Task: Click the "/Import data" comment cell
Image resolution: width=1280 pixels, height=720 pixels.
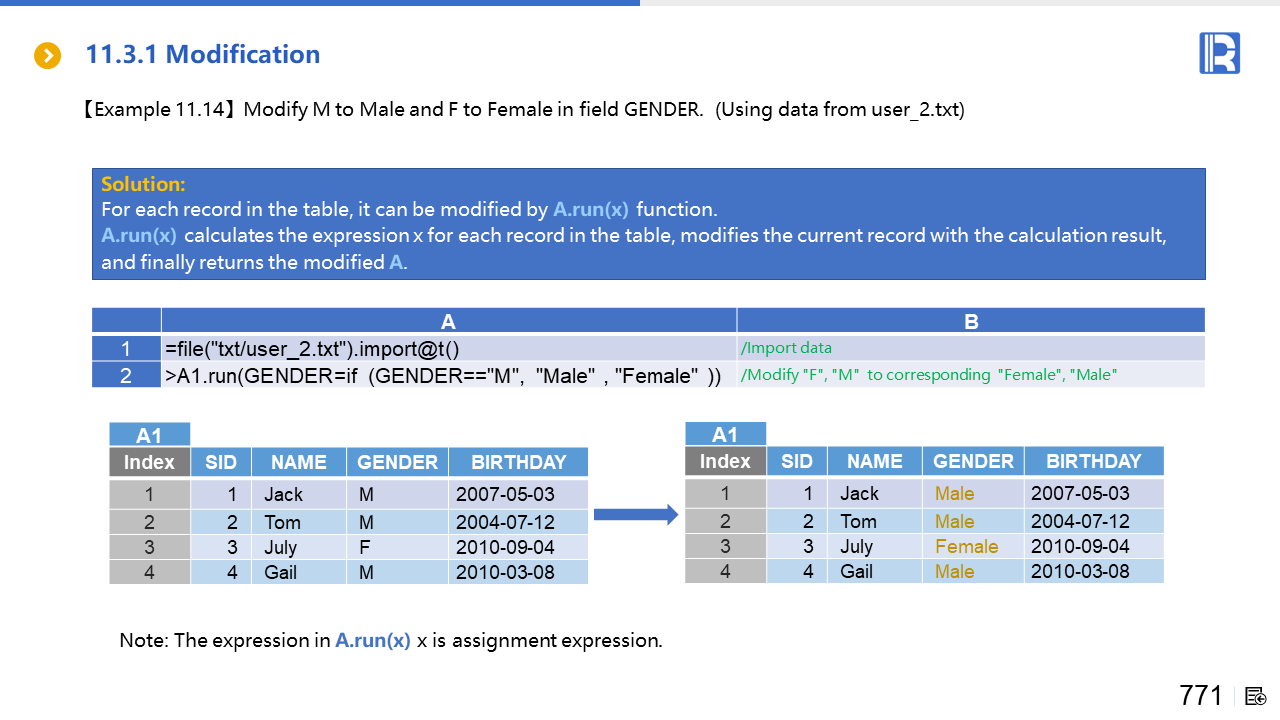Action: coord(970,348)
